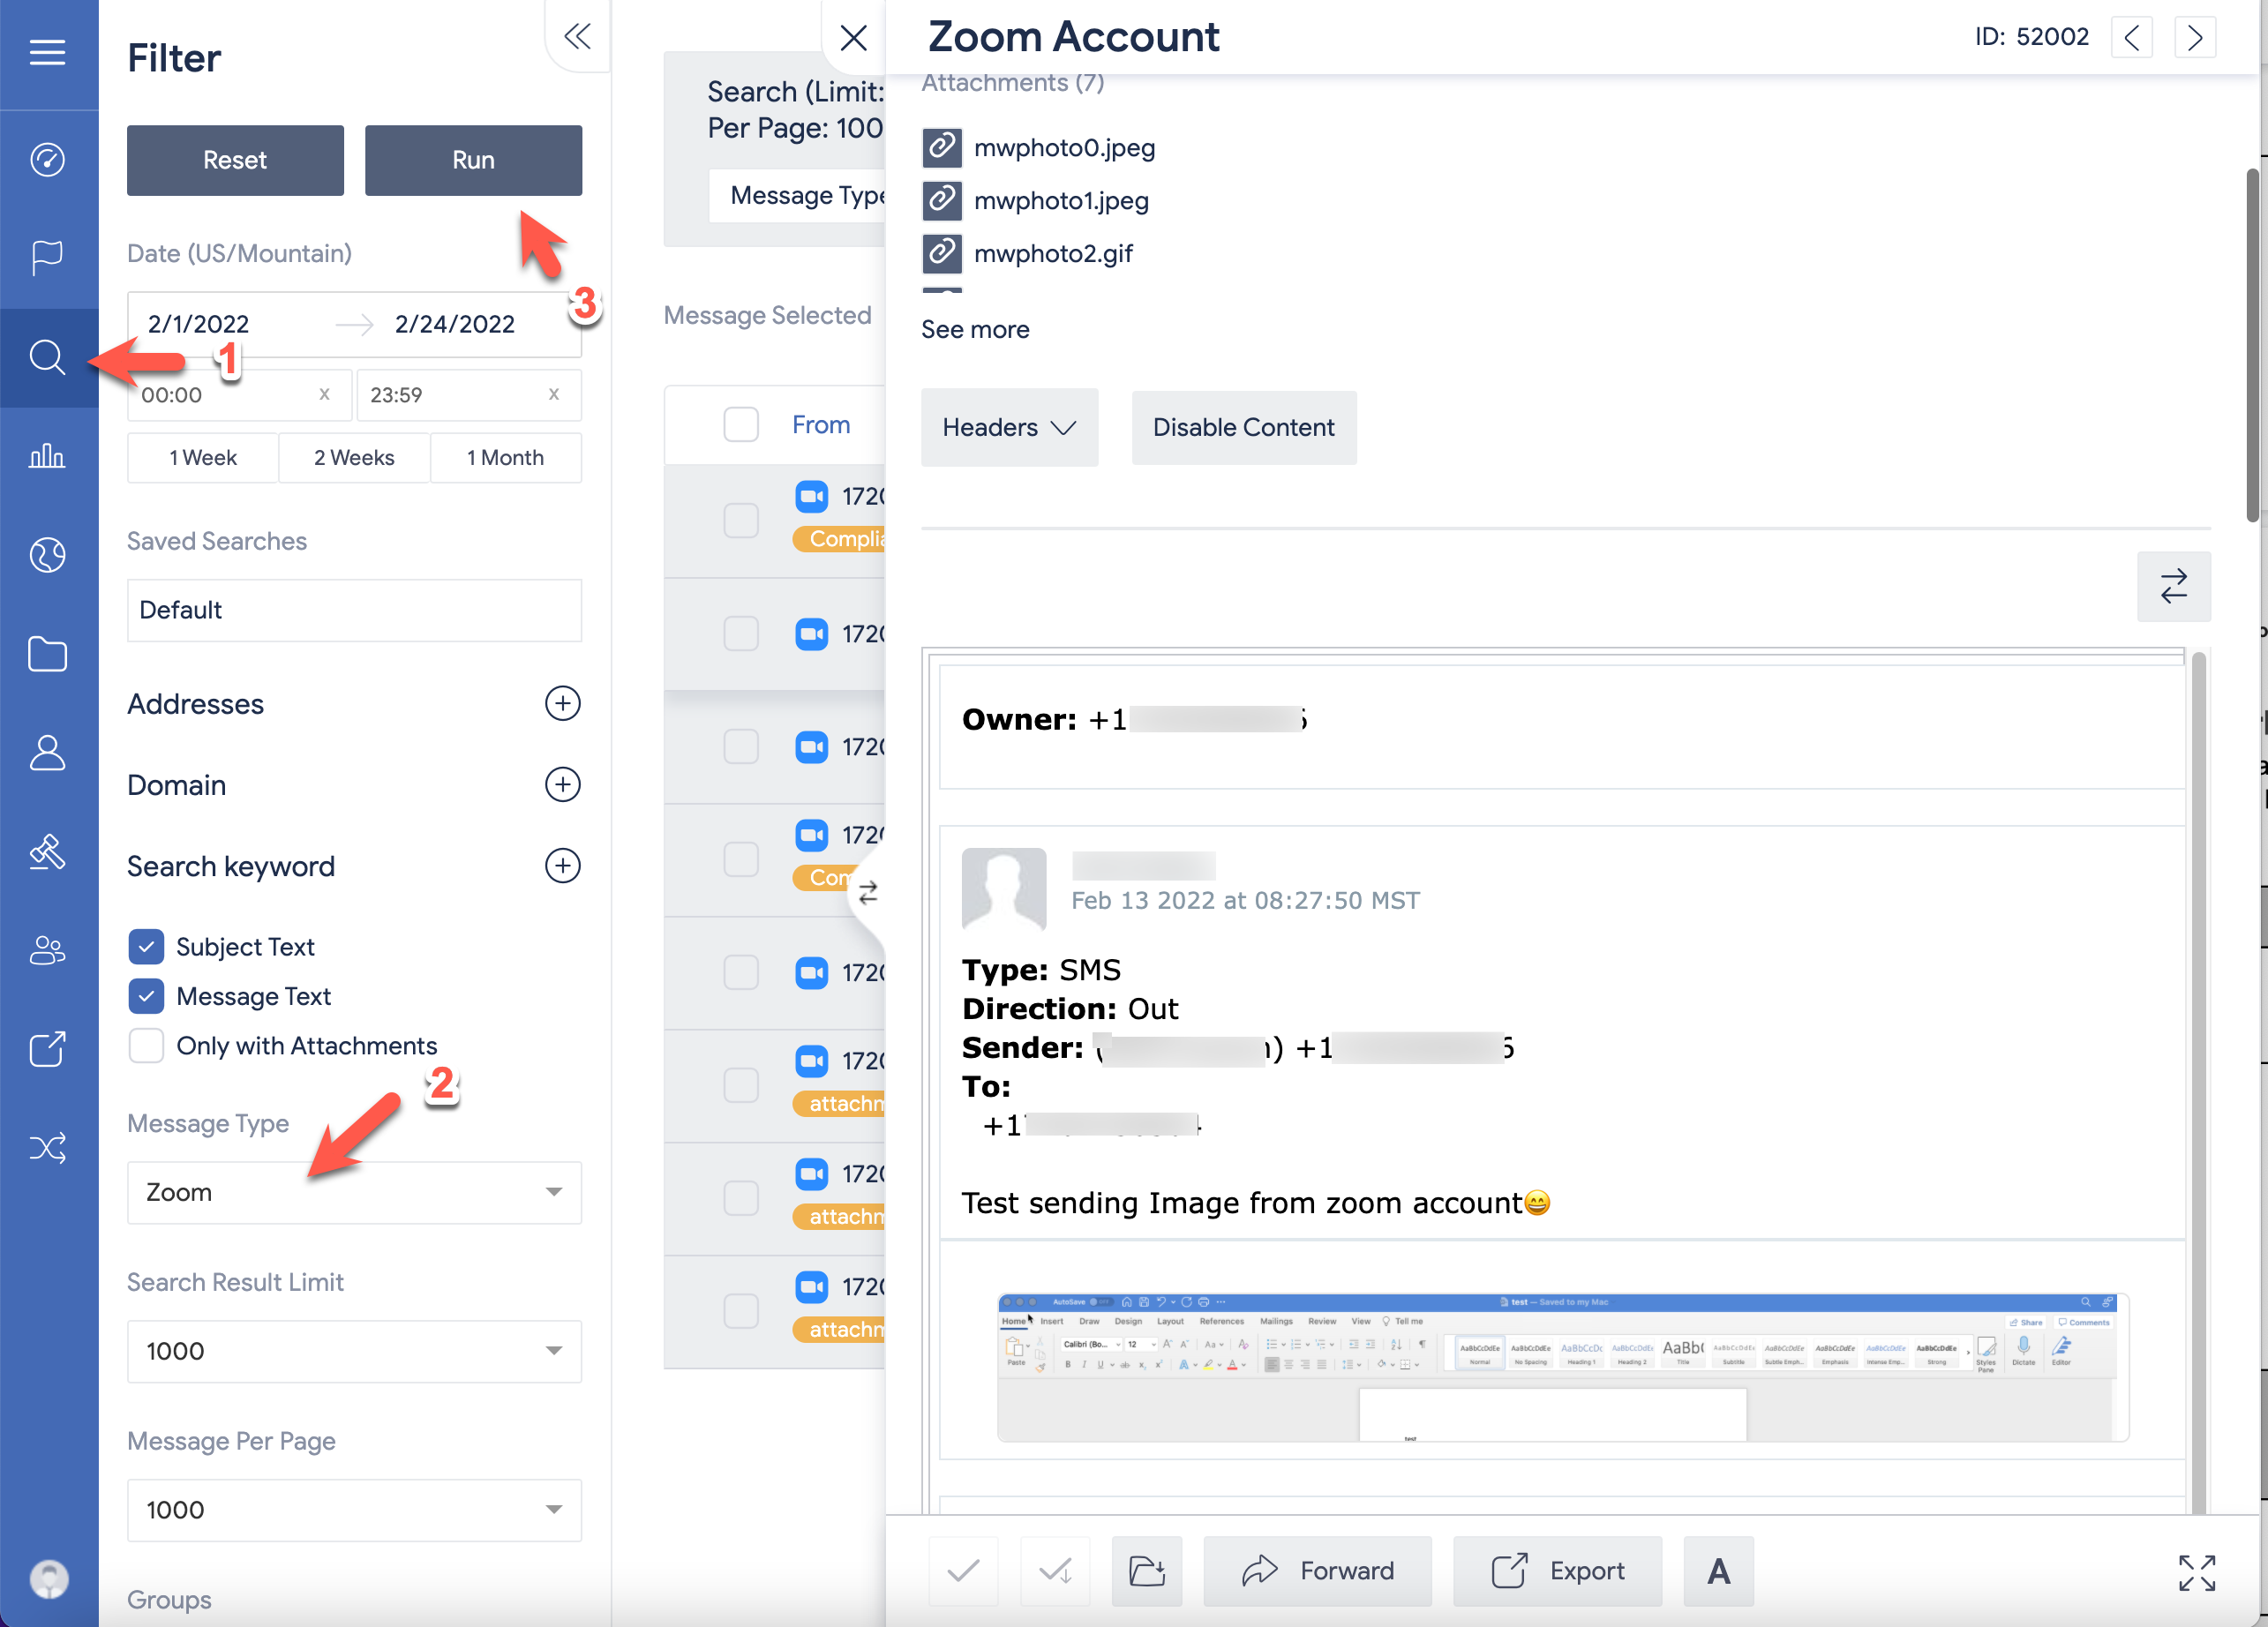Select the second message row checkbox

point(741,632)
